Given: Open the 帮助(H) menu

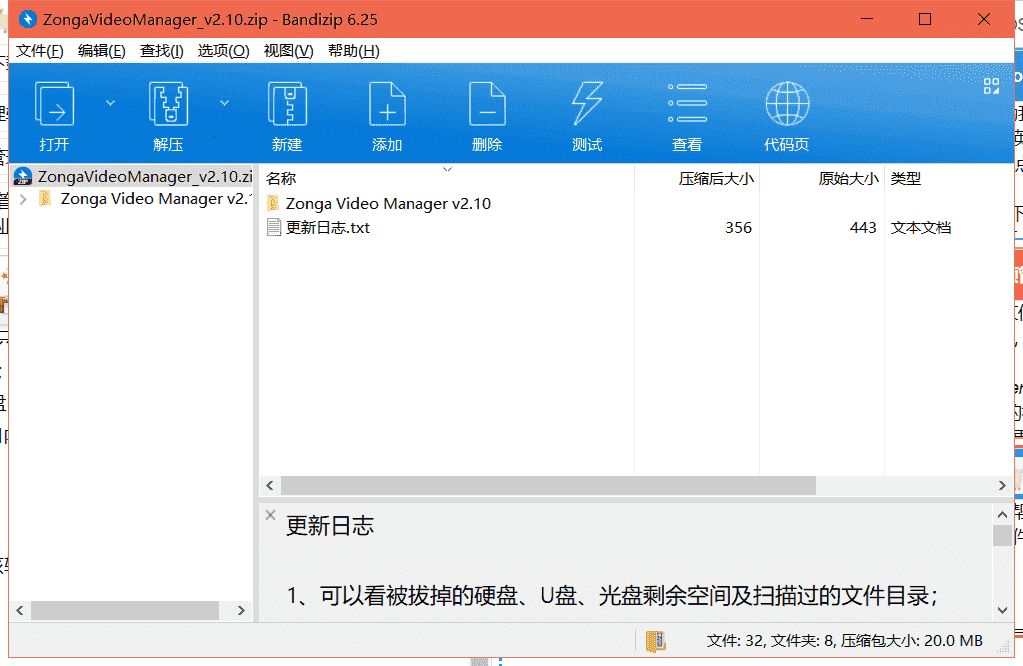Looking at the screenshot, I should [354, 51].
